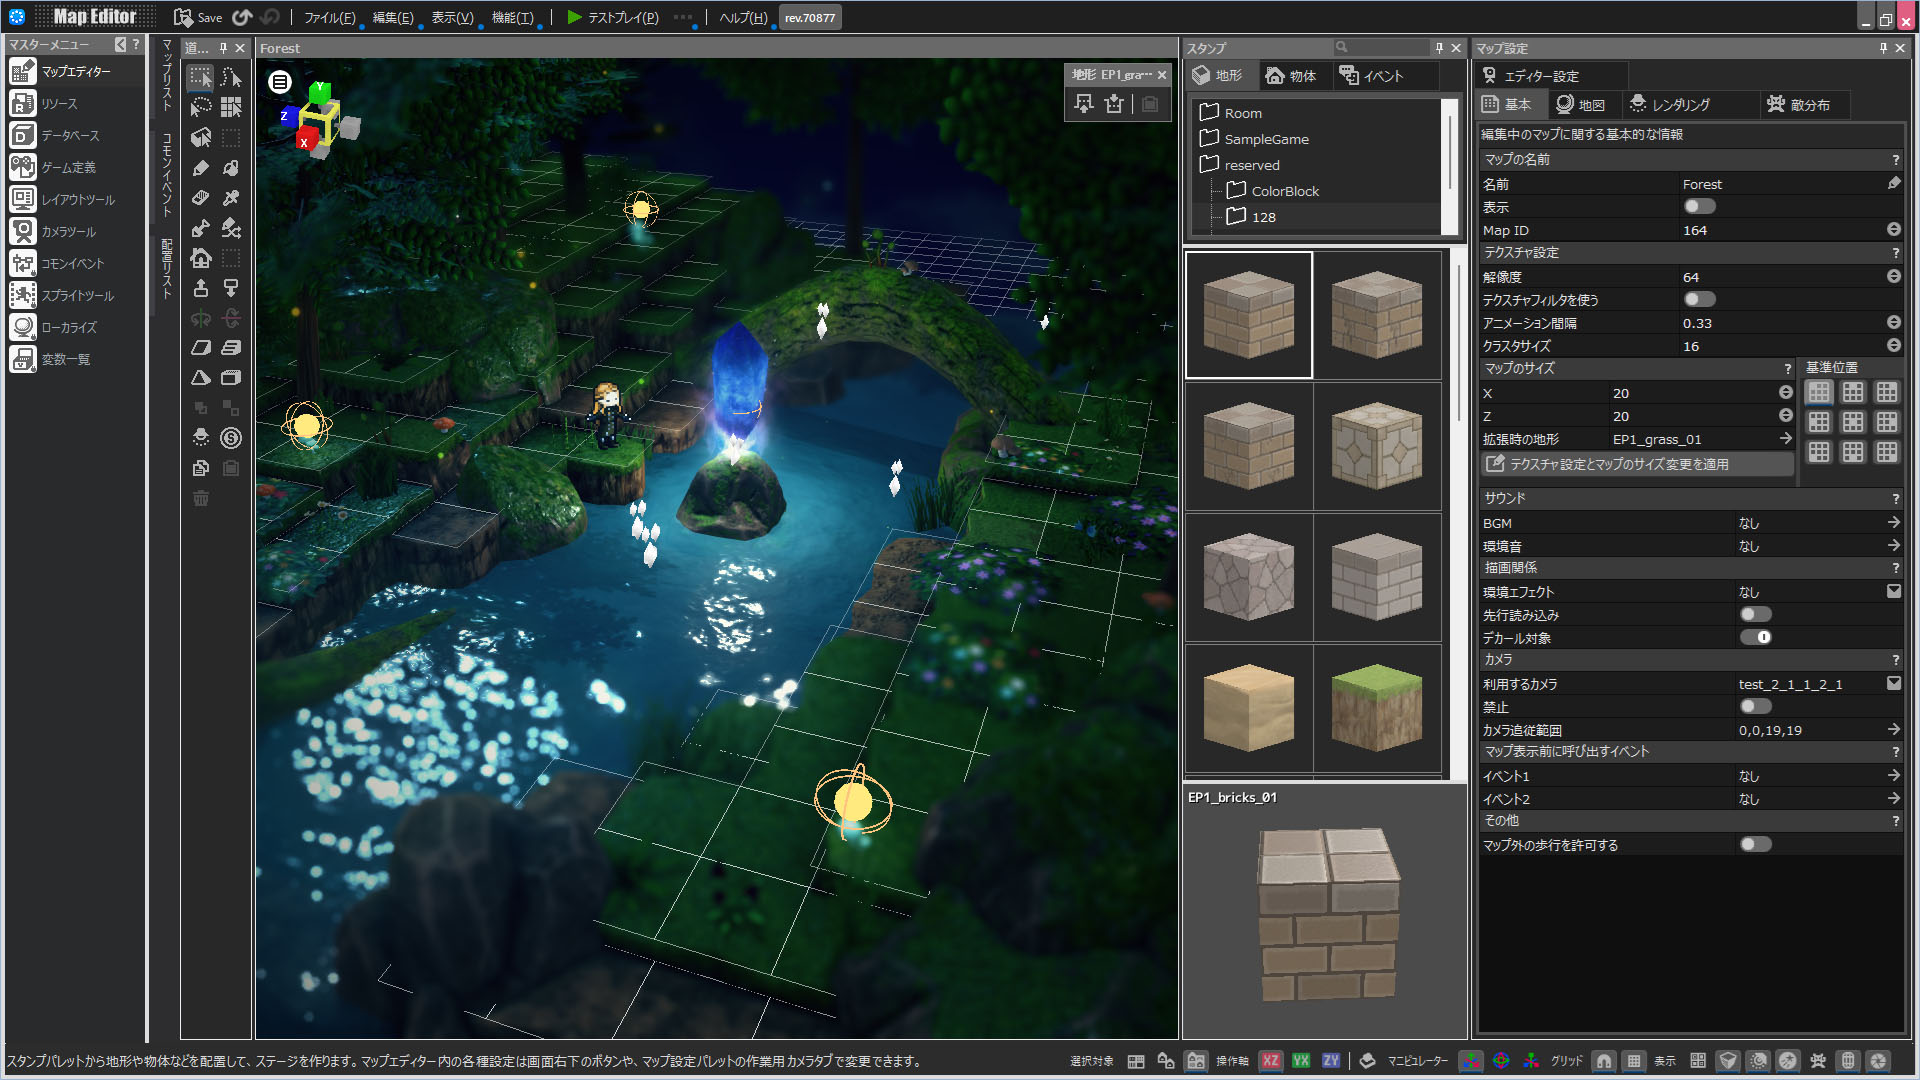Click the viewport hamburger menu icon
The image size is (1920, 1080).
[280, 82]
